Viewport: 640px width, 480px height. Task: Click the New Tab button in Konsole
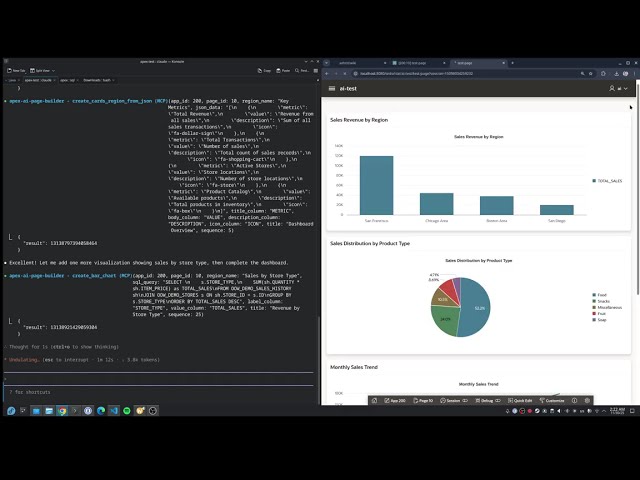pyautogui.click(x=16, y=71)
